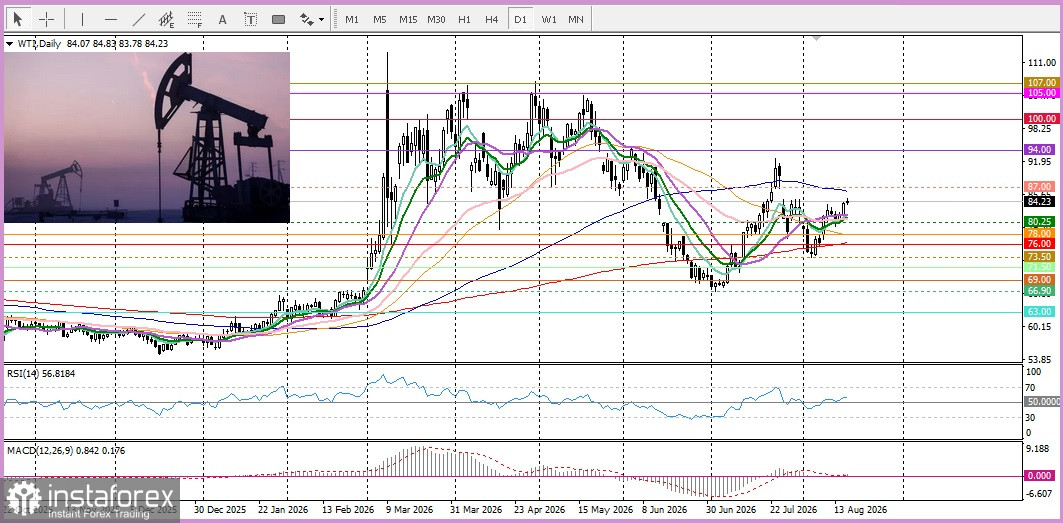Click the red 100.00 price label
The width and height of the screenshot is (1063, 523).
point(1039,119)
